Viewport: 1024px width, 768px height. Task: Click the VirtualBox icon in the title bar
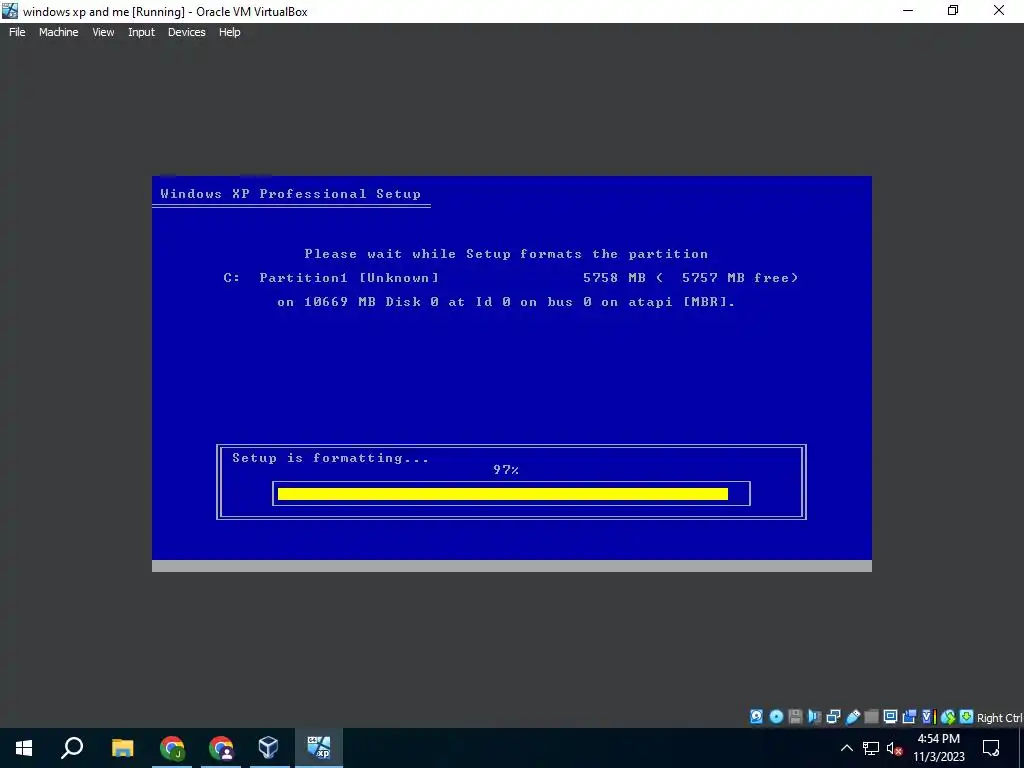10,11
